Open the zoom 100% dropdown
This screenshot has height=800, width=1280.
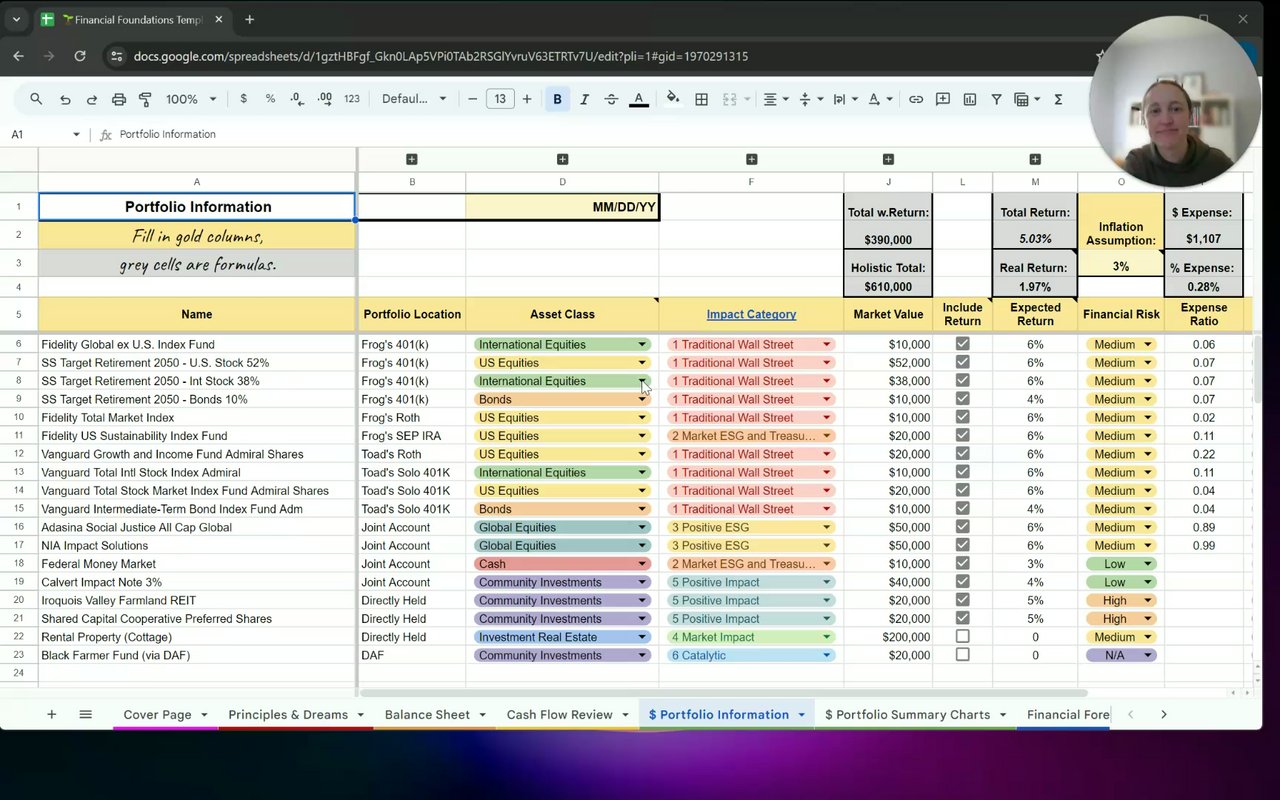coord(191,99)
